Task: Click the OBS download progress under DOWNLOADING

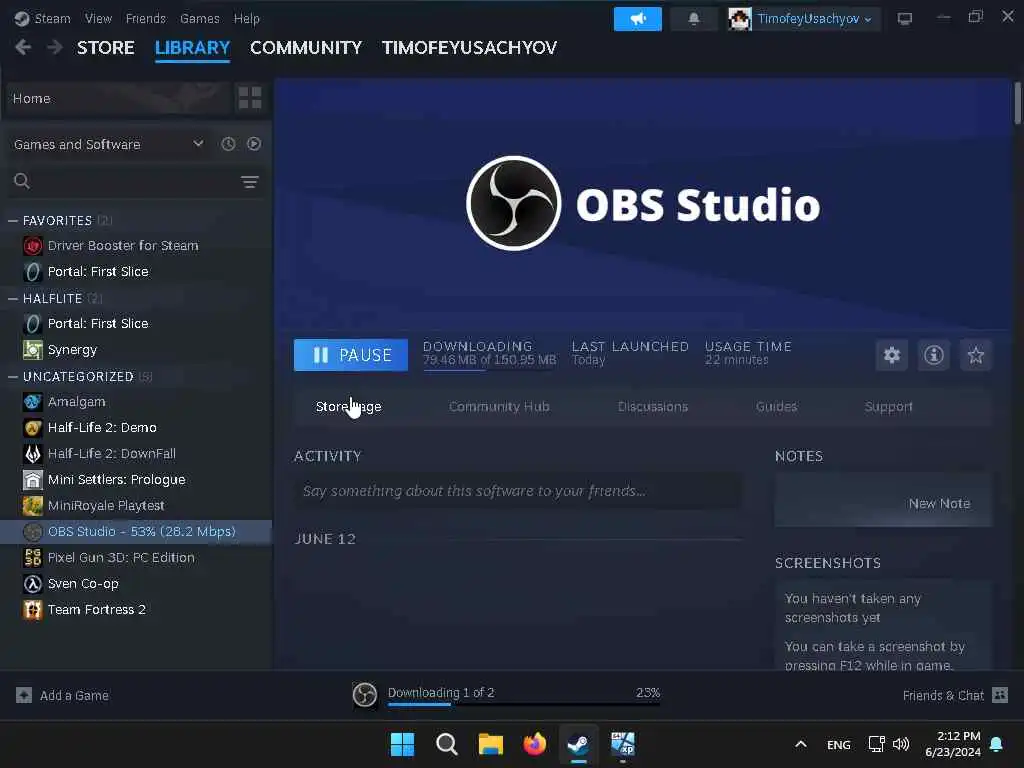Action: coord(490,370)
